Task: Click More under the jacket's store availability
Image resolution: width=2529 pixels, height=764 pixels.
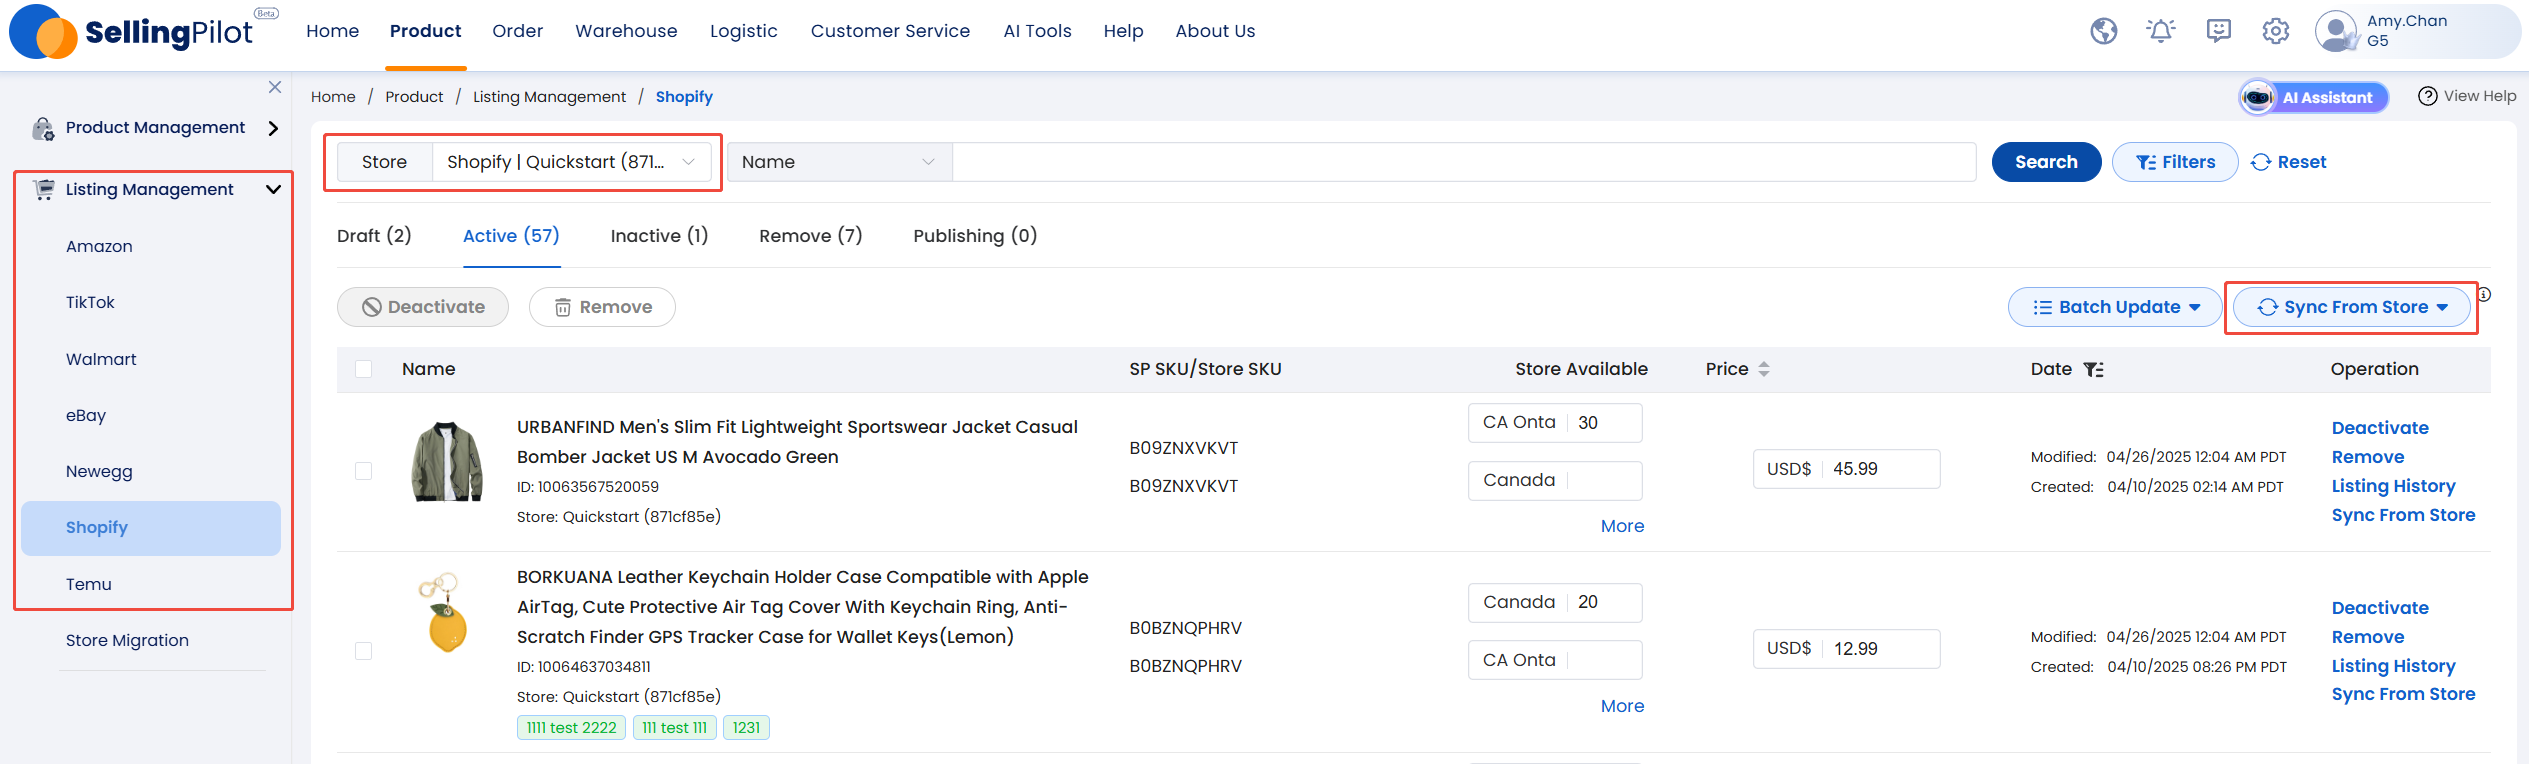Action: 1622,526
